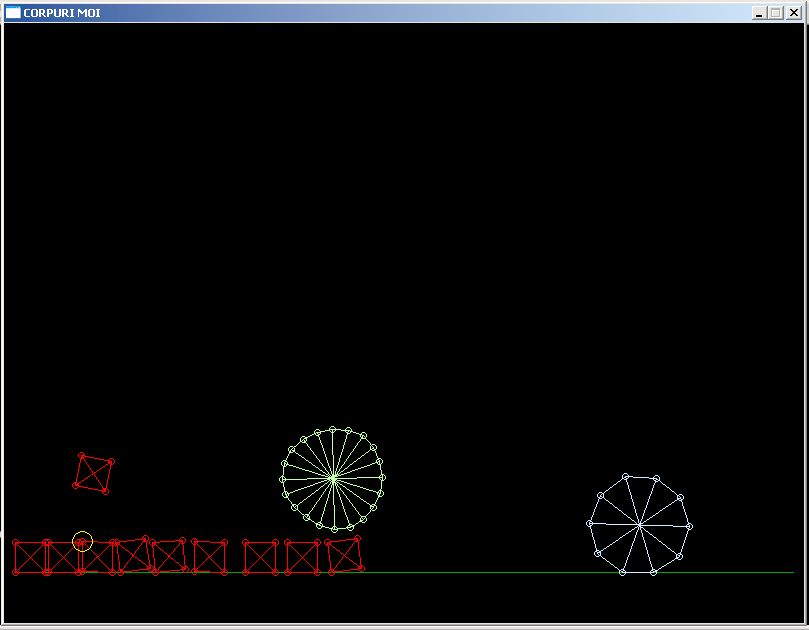This screenshot has height=630, width=809.
Task: Click the yellow circle marker
Action: coord(83,541)
